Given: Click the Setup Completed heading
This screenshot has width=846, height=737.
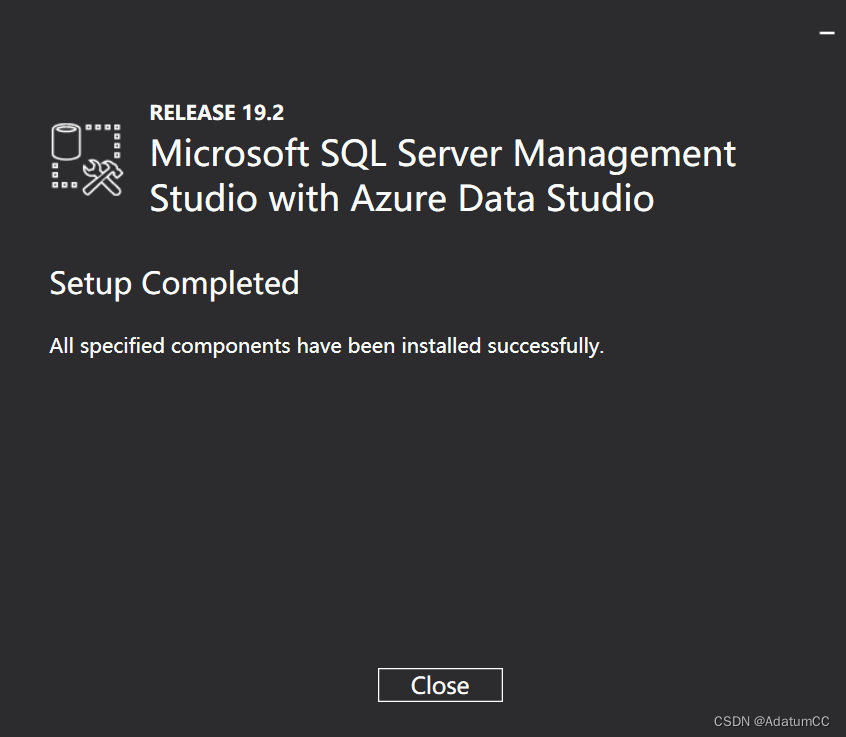Looking at the screenshot, I should (x=174, y=283).
